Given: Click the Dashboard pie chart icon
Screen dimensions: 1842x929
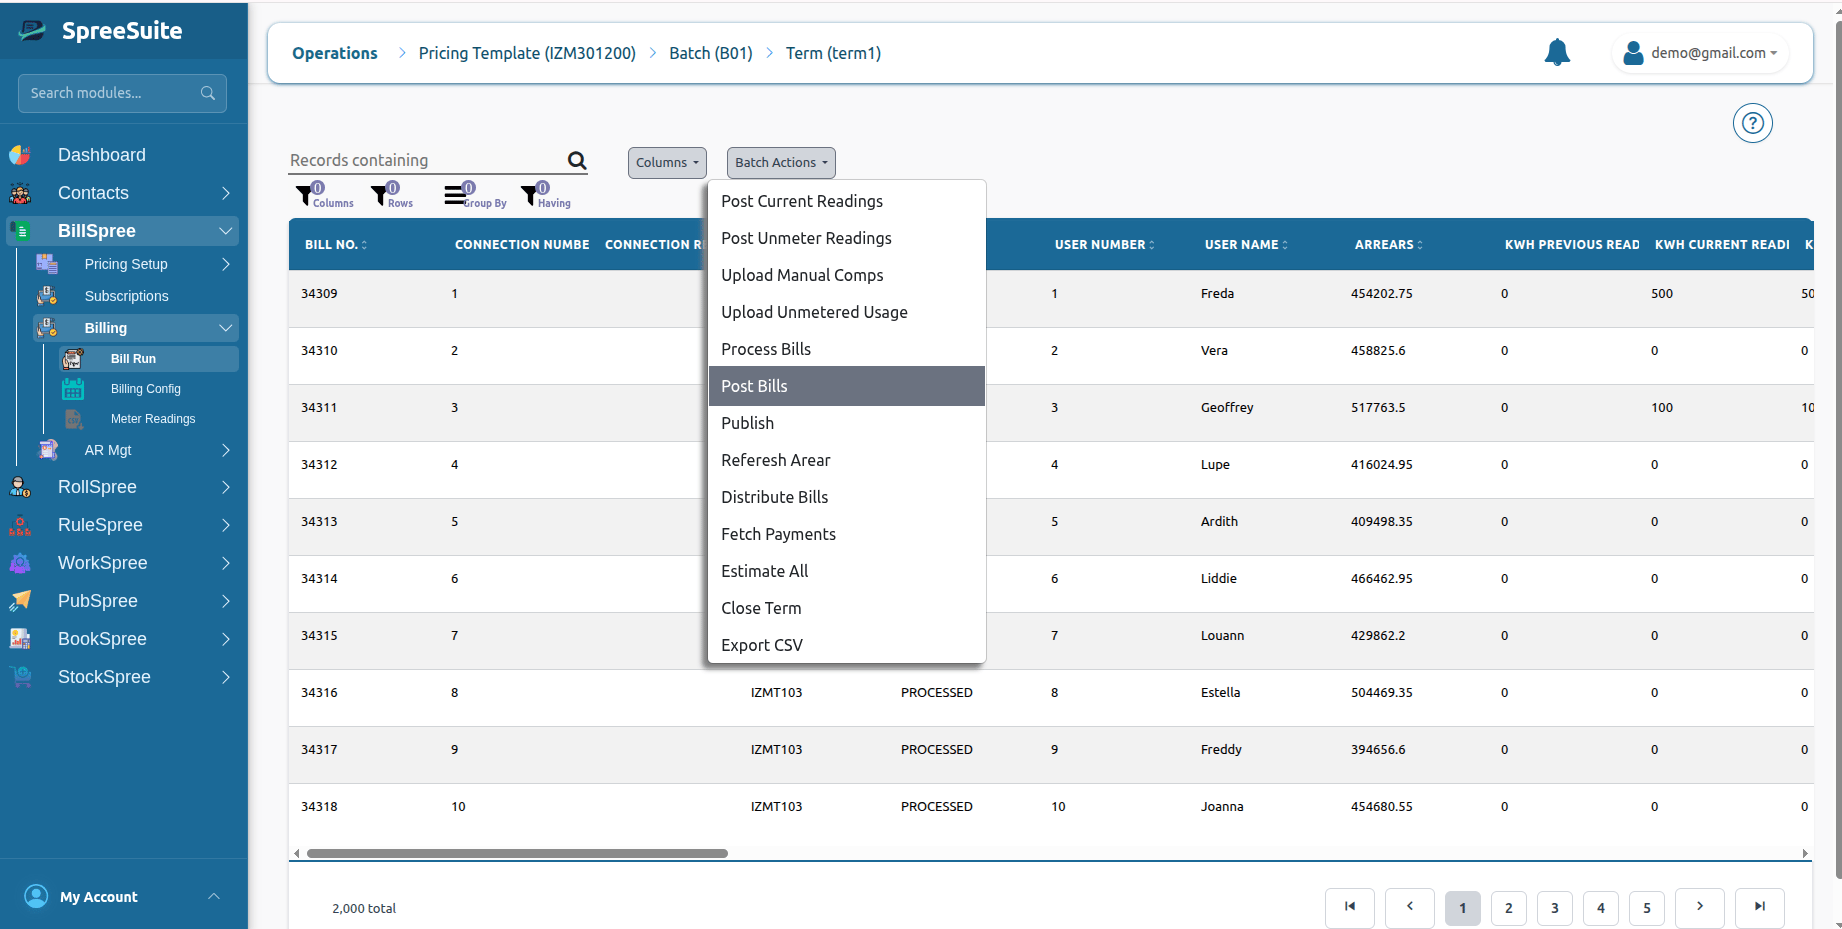Looking at the screenshot, I should pyautogui.click(x=20, y=155).
